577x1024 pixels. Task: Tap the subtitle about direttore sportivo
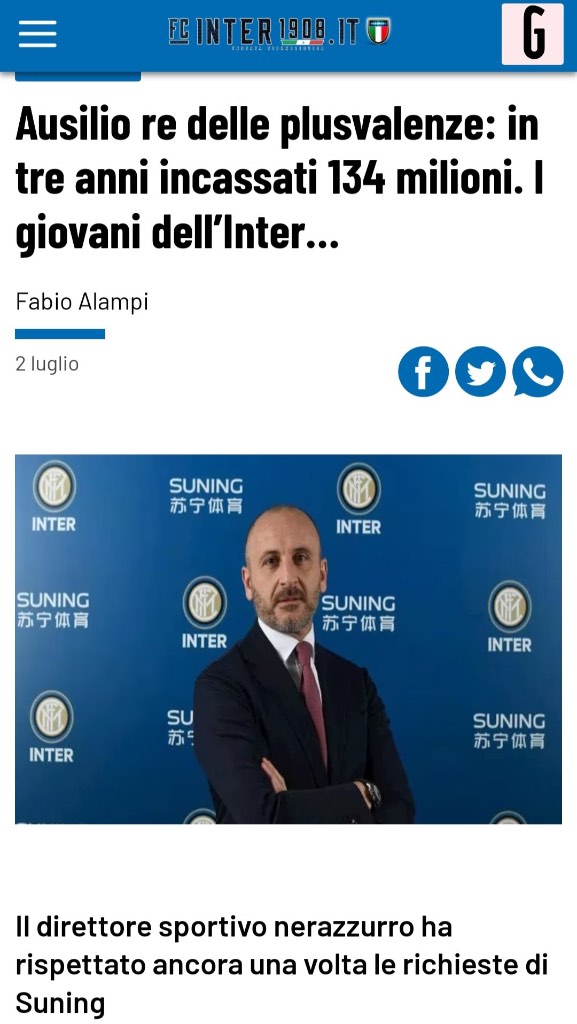pyautogui.click(x=281, y=965)
